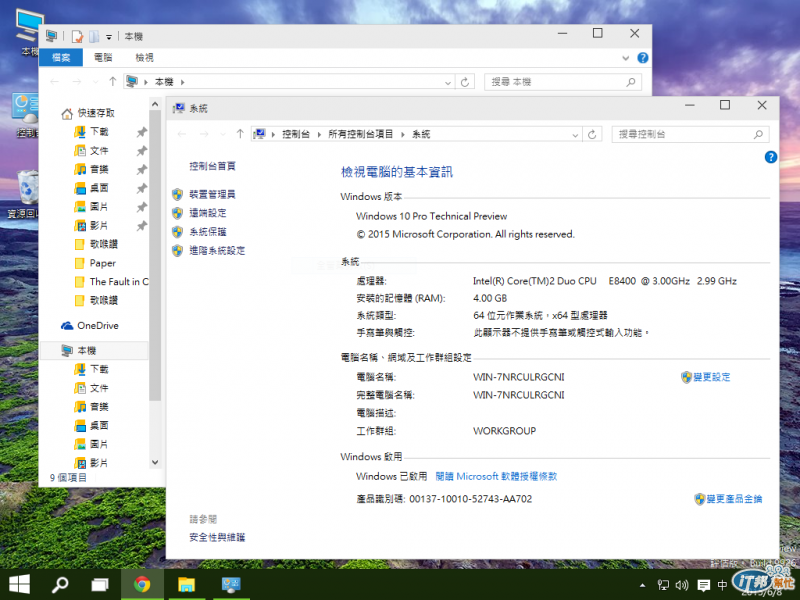Screen dimensions: 800x600
Task: Select Paper folder in navigation pane
Action: pyautogui.click(x=103, y=263)
